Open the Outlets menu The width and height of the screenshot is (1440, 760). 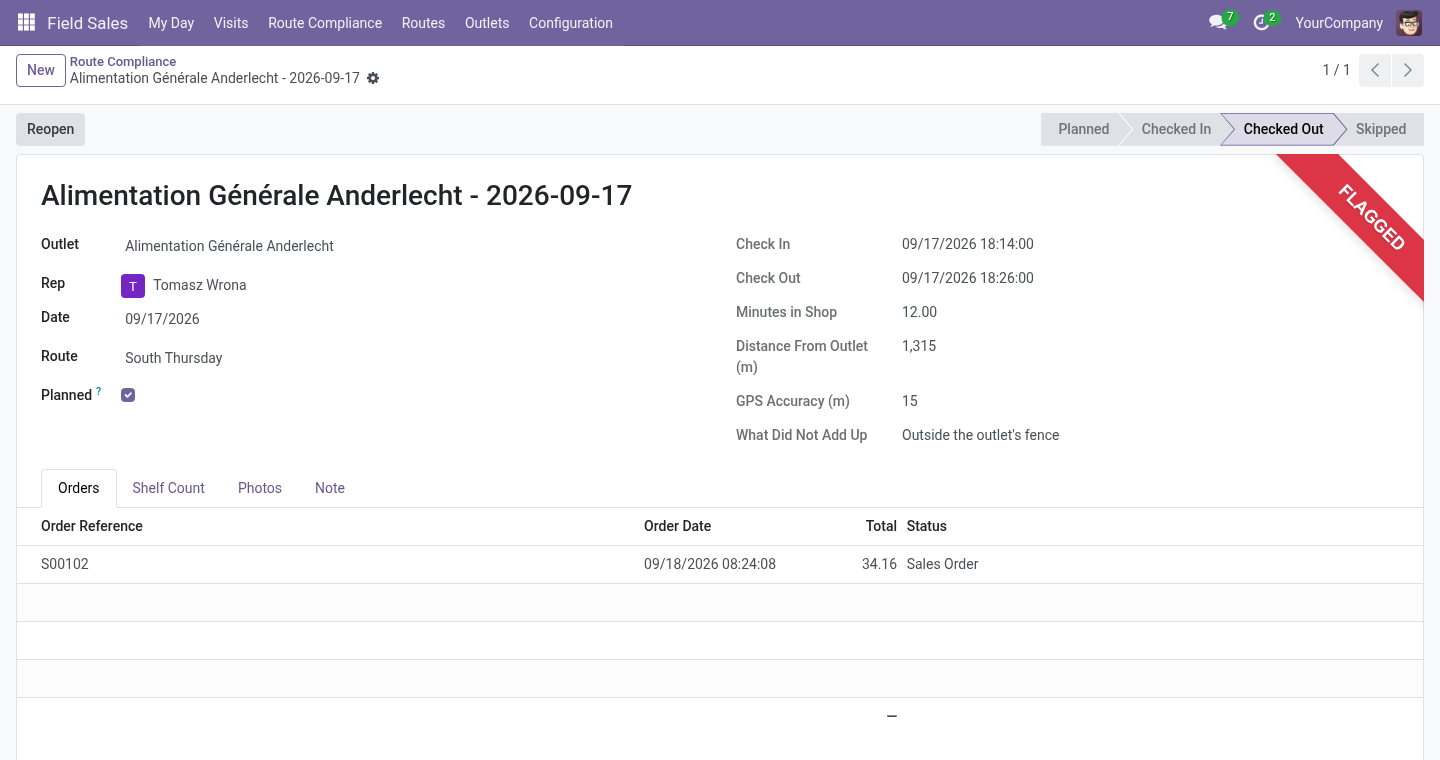487,23
